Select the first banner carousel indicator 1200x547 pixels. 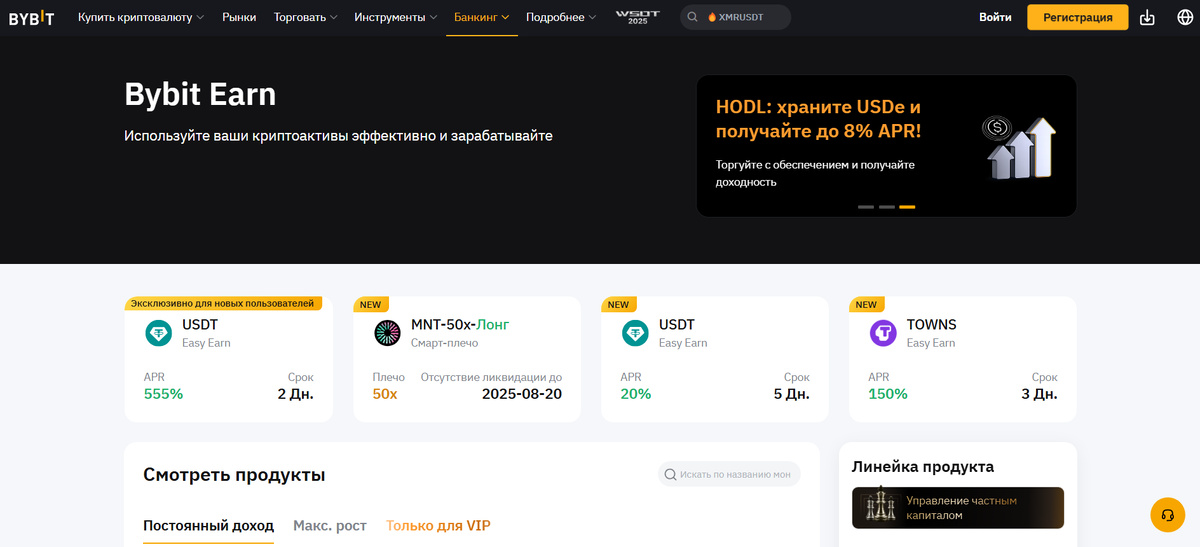coord(866,207)
